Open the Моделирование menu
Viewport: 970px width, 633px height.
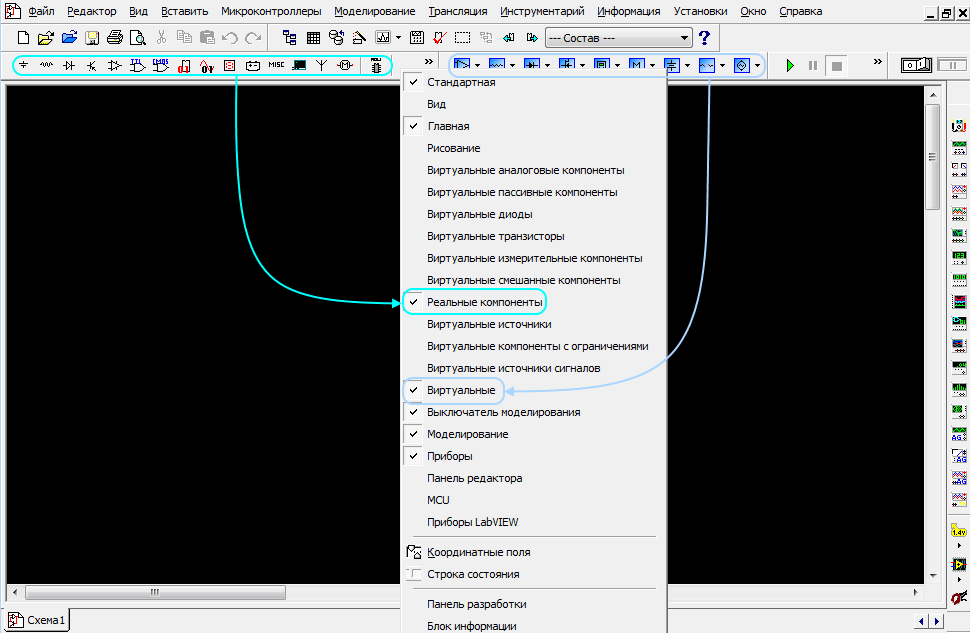(x=374, y=12)
